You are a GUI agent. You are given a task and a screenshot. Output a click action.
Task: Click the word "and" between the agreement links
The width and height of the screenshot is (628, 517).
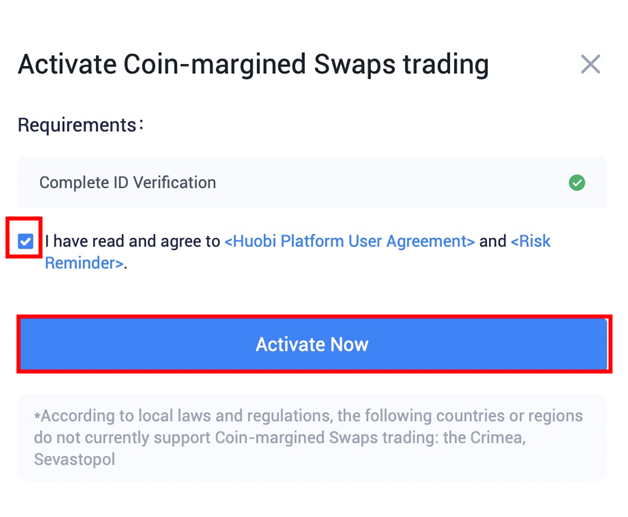[x=493, y=241]
